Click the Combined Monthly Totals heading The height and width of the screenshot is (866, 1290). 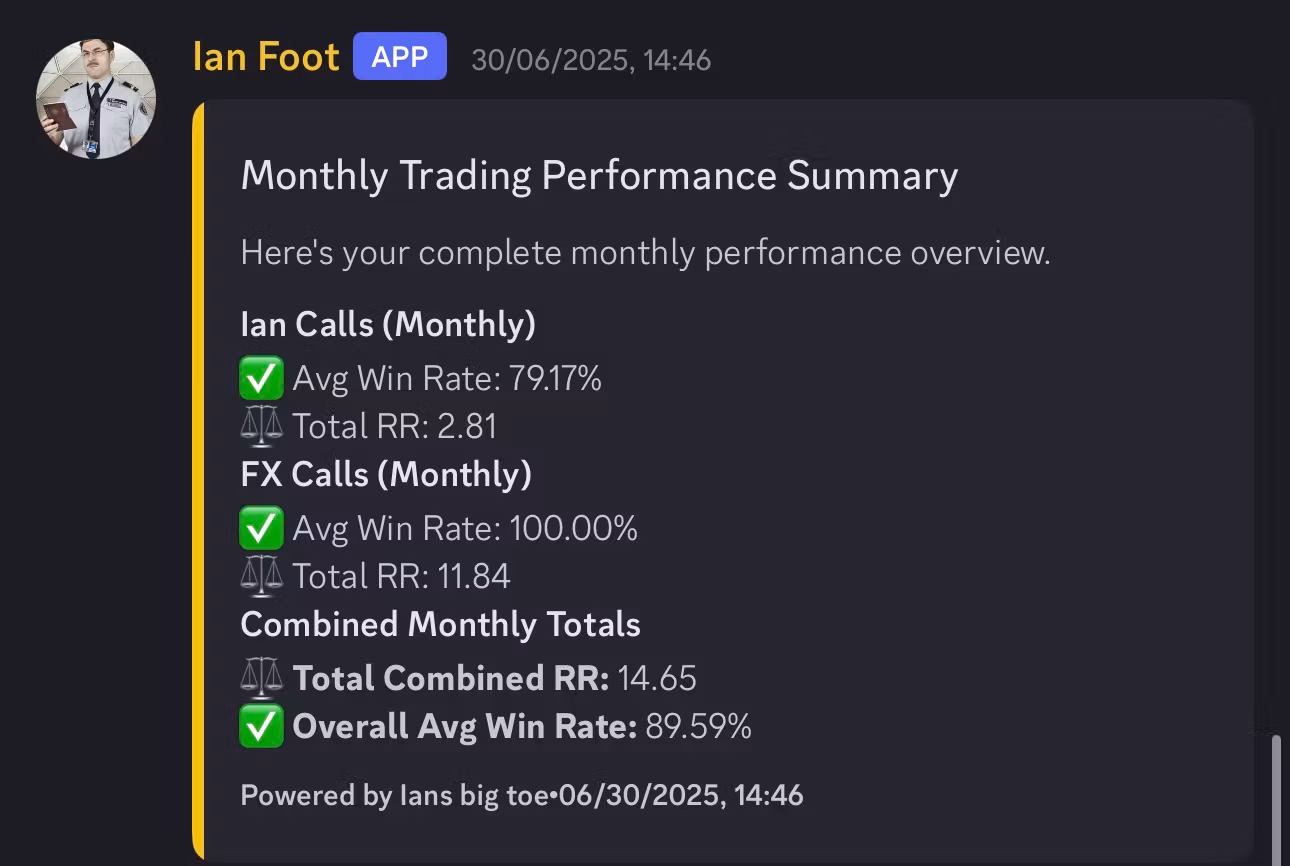point(440,625)
